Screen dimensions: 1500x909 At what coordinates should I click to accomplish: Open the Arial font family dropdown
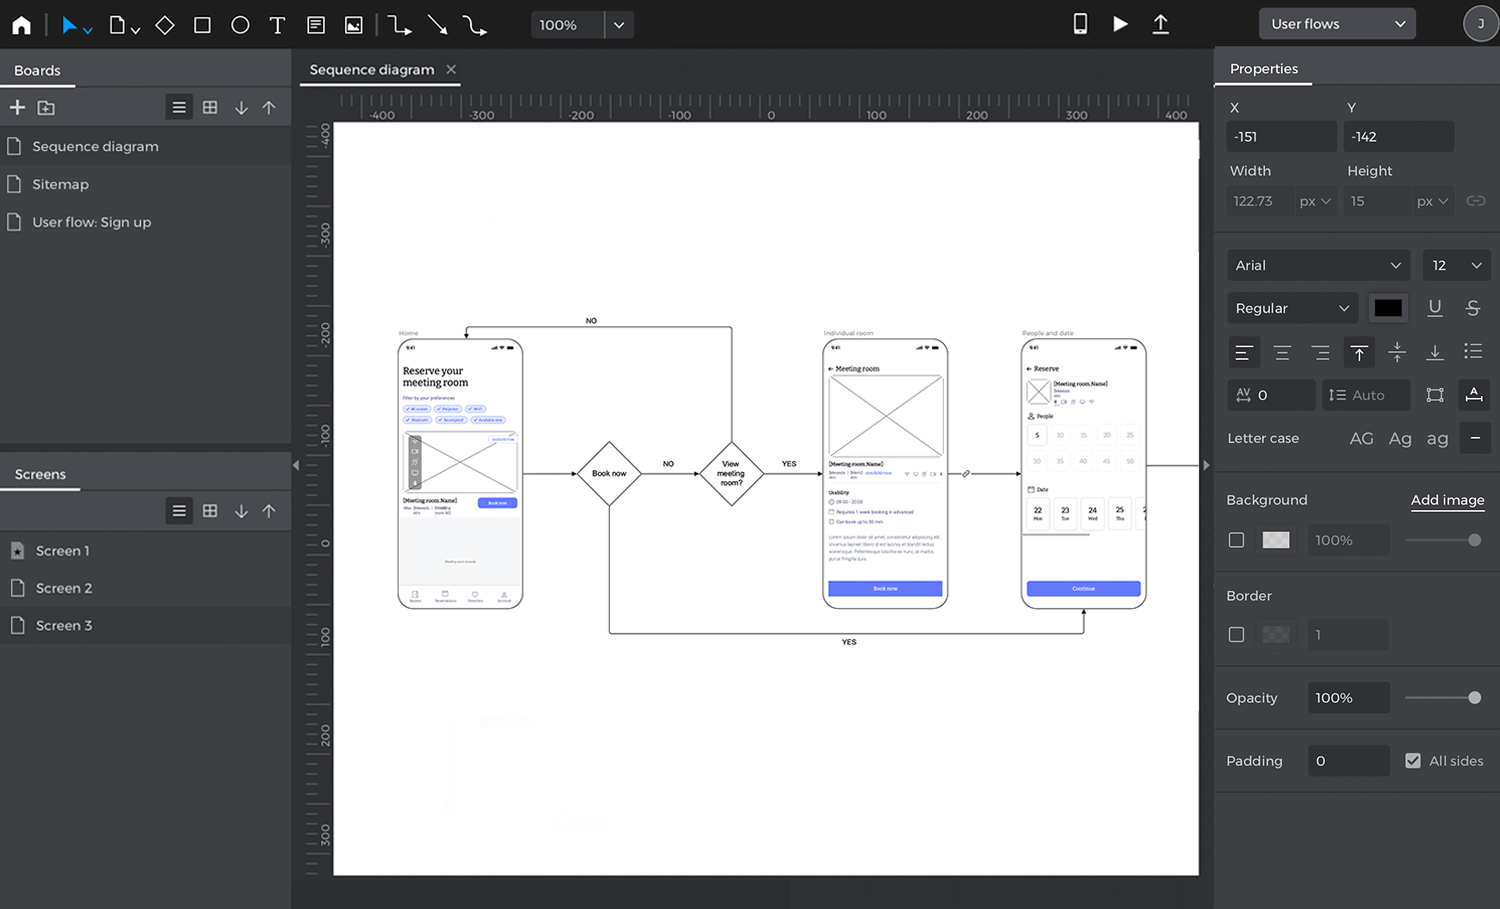coord(1317,265)
